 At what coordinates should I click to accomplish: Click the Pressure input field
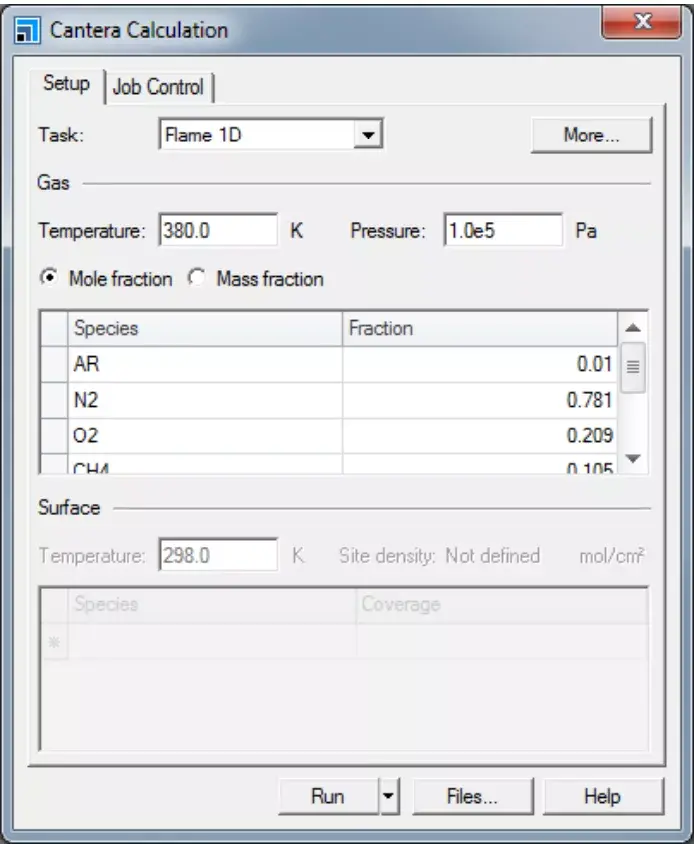pyautogui.click(x=503, y=230)
